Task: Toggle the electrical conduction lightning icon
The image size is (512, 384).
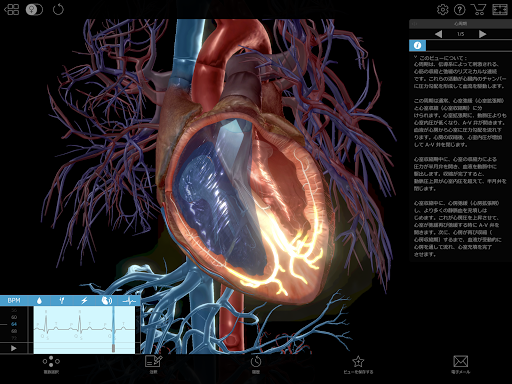Action: [84, 301]
